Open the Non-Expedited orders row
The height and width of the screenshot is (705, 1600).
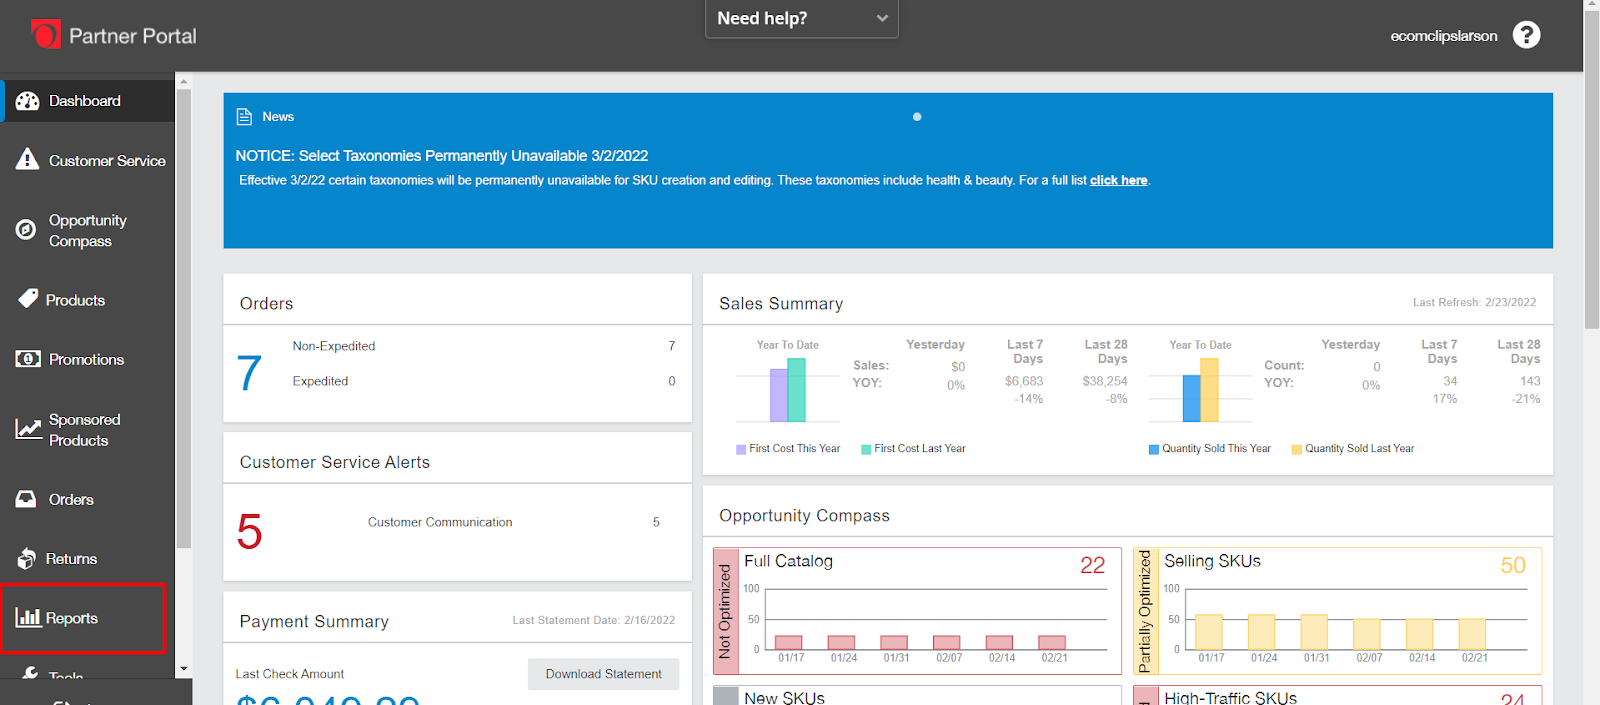[334, 346]
